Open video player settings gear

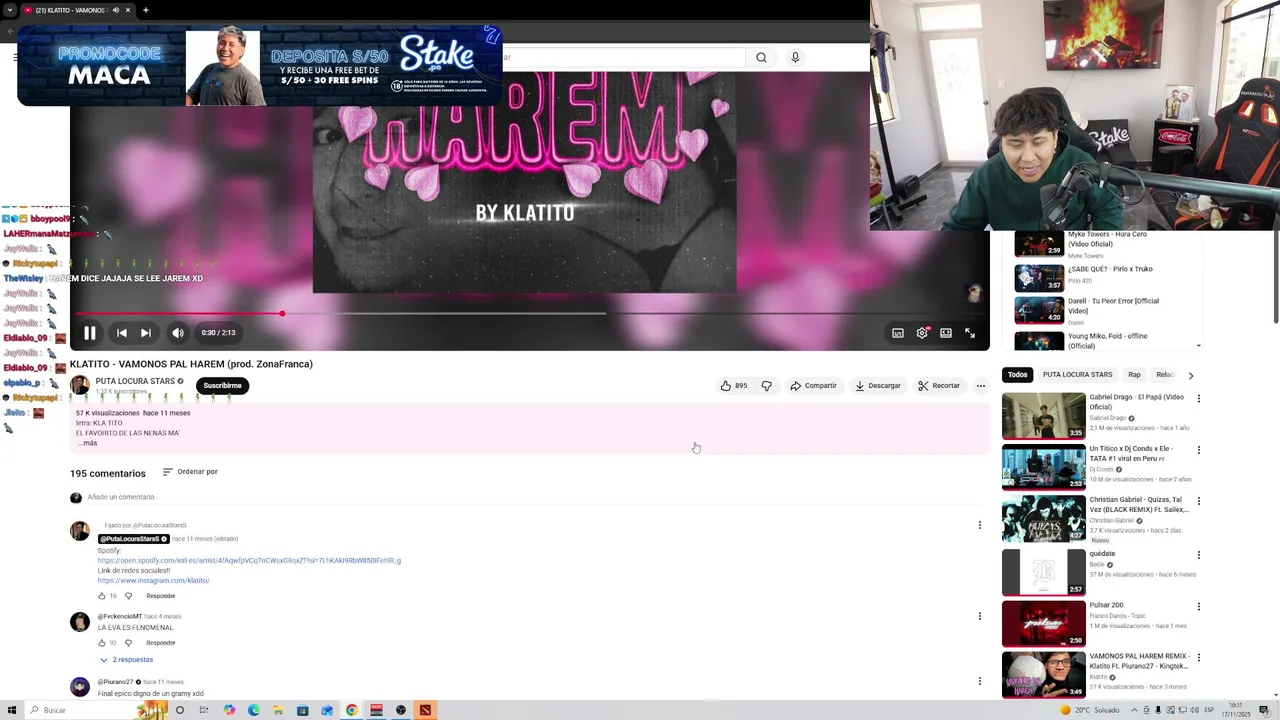point(922,333)
